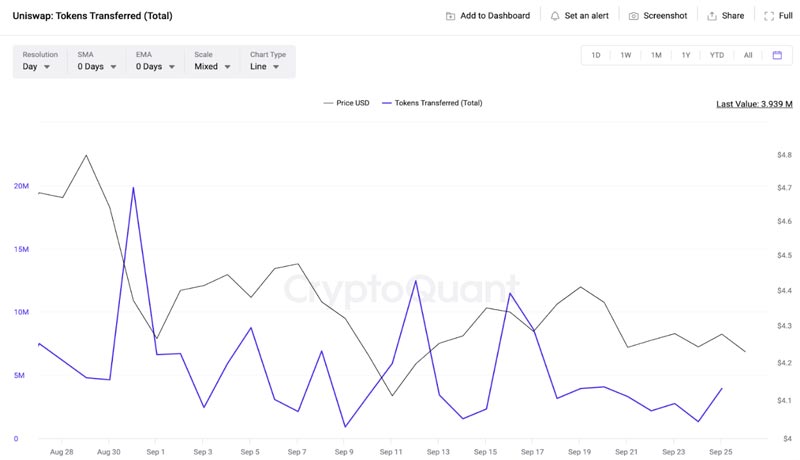Viewport: 800px width, 460px height.
Task: Click the Full screen expand icon
Action: tap(769, 16)
